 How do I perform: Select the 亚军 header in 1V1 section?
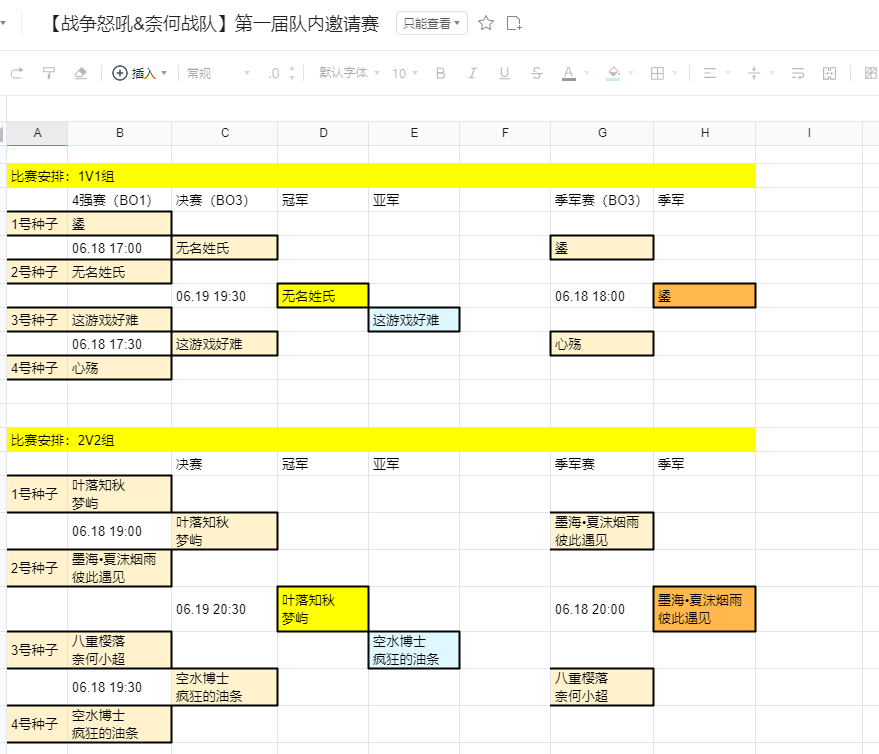pyautogui.click(x=414, y=200)
